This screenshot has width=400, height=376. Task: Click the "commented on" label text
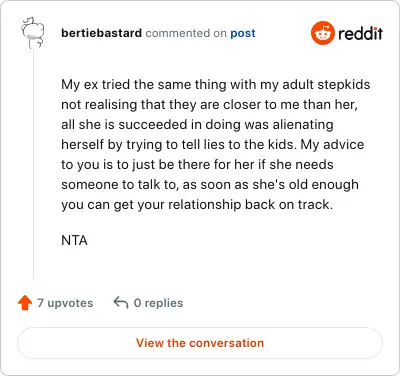(186, 33)
